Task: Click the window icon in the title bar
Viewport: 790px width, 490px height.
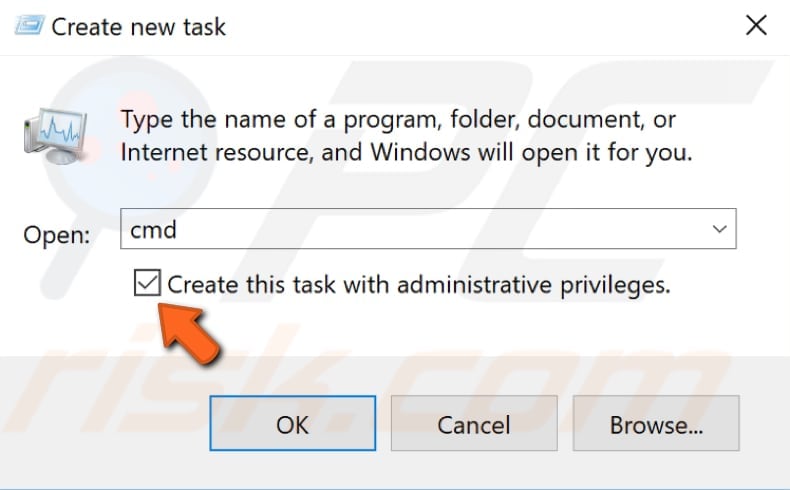Action: click(27, 25)
